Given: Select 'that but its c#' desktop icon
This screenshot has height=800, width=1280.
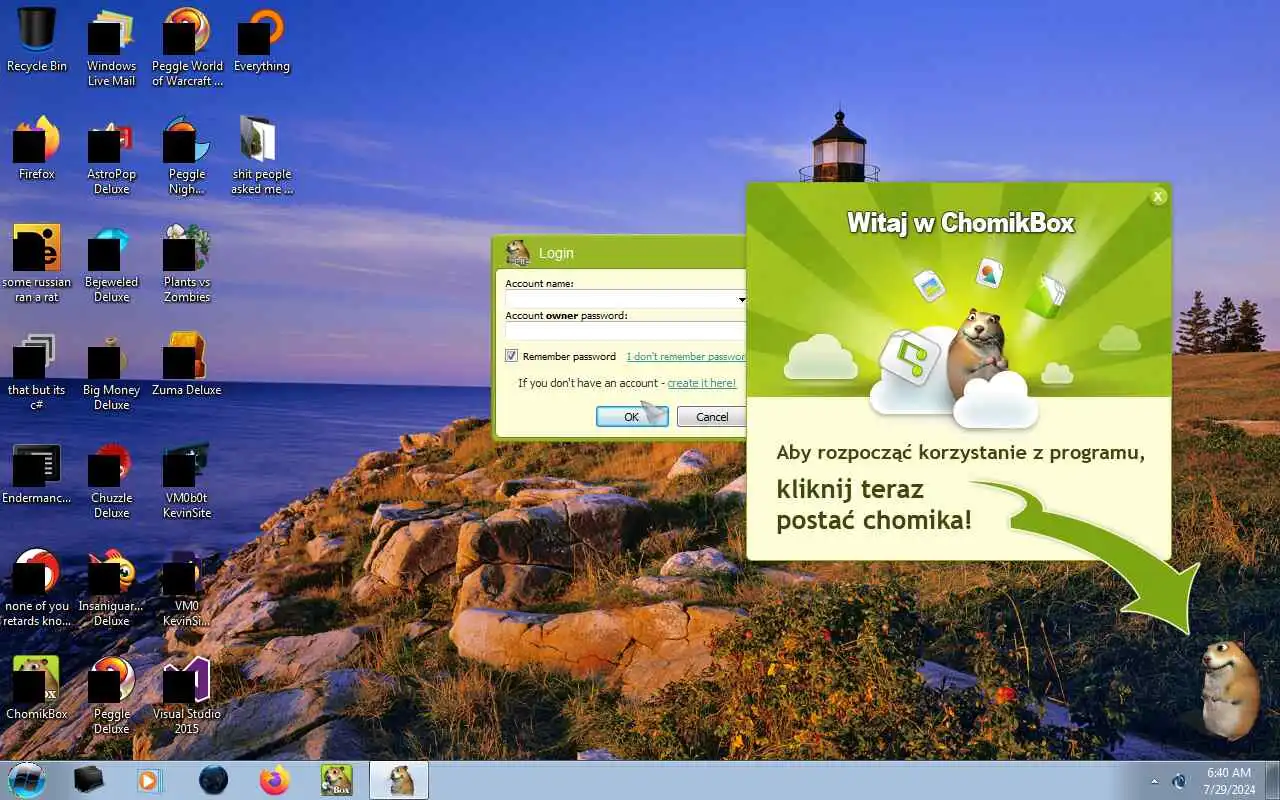Looking at the screenshot, I should point(37,370).
